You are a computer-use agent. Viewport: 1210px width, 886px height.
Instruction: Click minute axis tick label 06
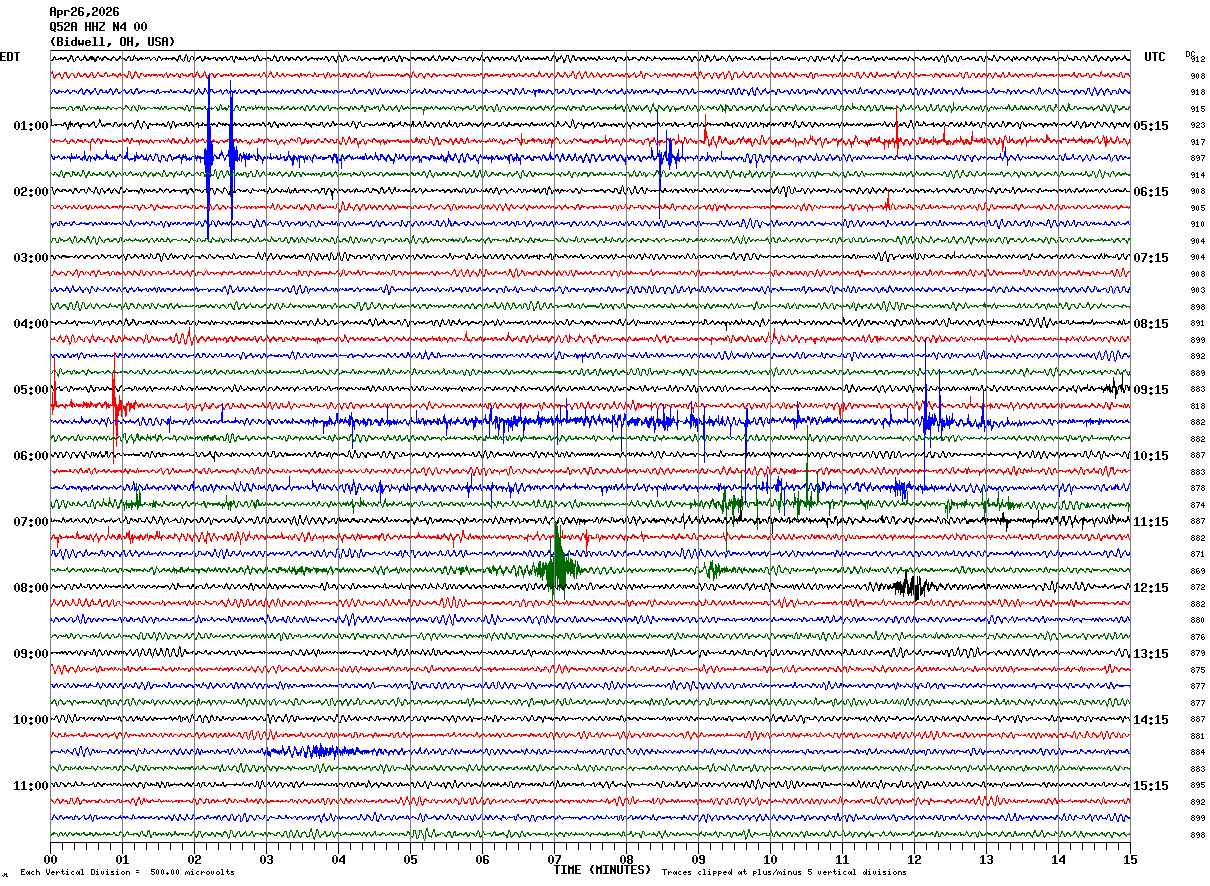coord(482,859)
